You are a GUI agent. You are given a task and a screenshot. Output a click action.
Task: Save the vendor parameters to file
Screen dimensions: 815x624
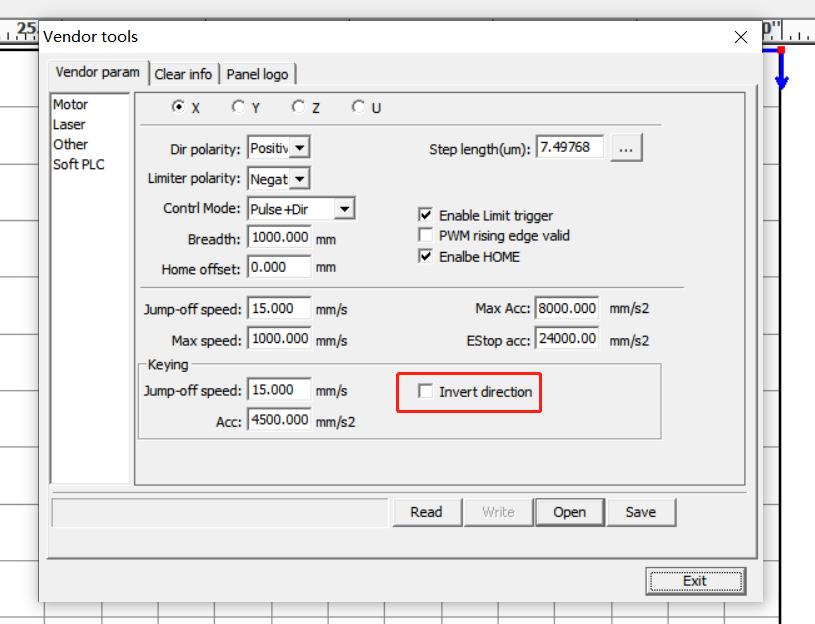coord(641,511)
